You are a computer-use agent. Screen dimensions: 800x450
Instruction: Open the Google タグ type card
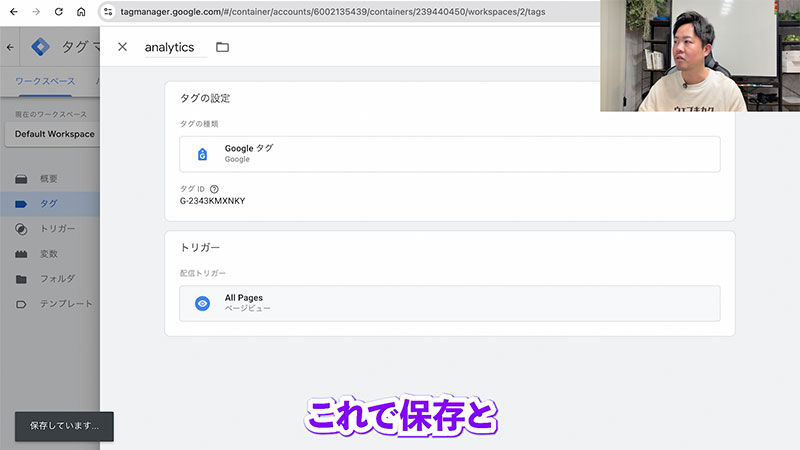[x=449, y=154]
